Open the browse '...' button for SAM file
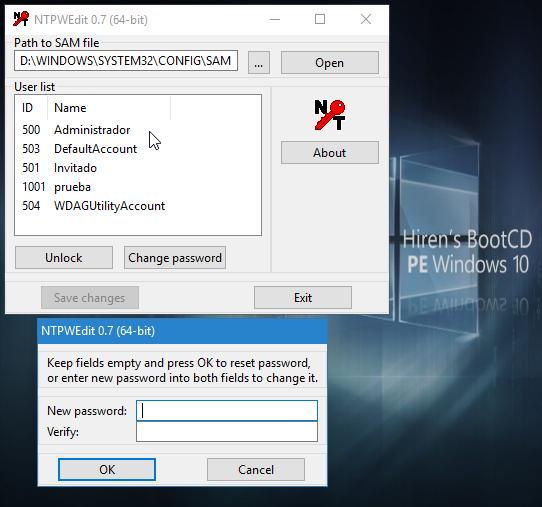 tap(259, 63)
